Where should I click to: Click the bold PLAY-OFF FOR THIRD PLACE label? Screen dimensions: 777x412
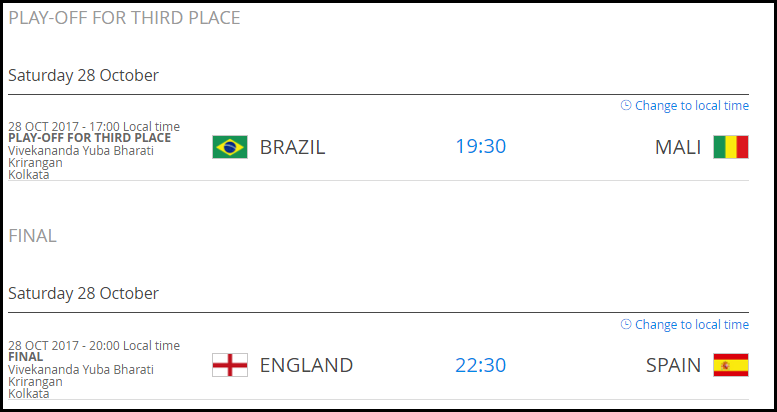90,137
